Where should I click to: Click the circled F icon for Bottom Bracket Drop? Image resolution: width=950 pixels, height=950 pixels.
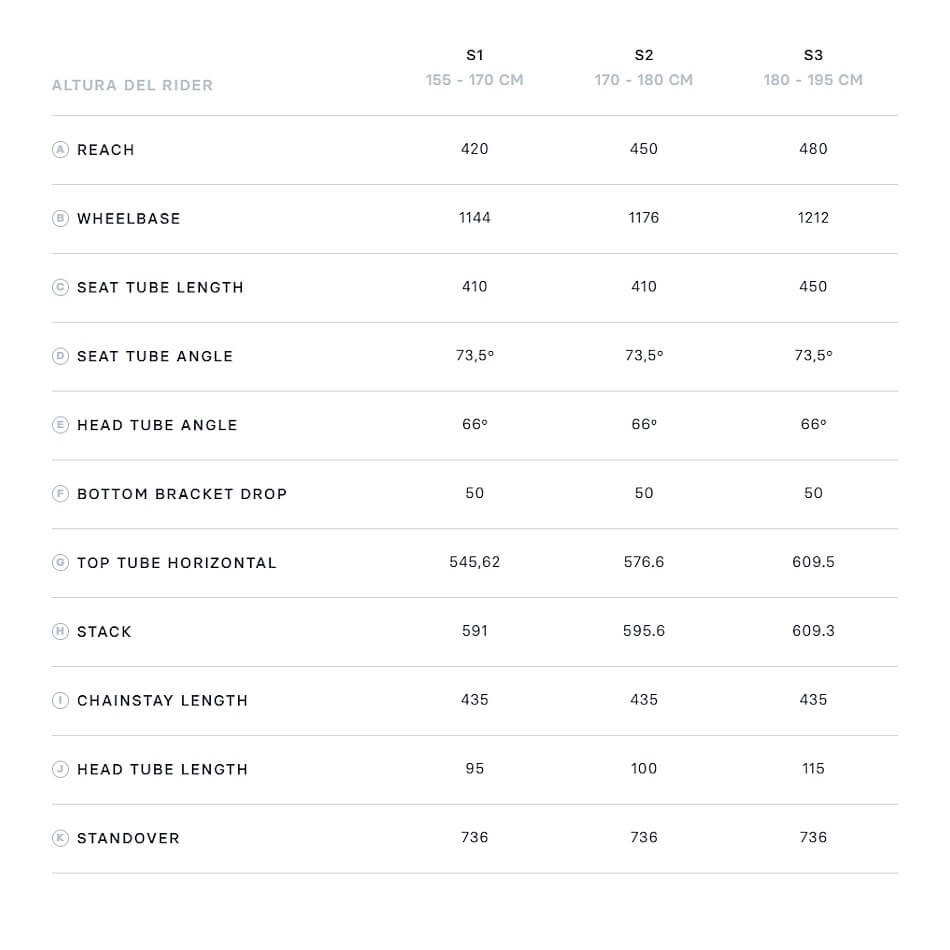(x=60, y=494)
